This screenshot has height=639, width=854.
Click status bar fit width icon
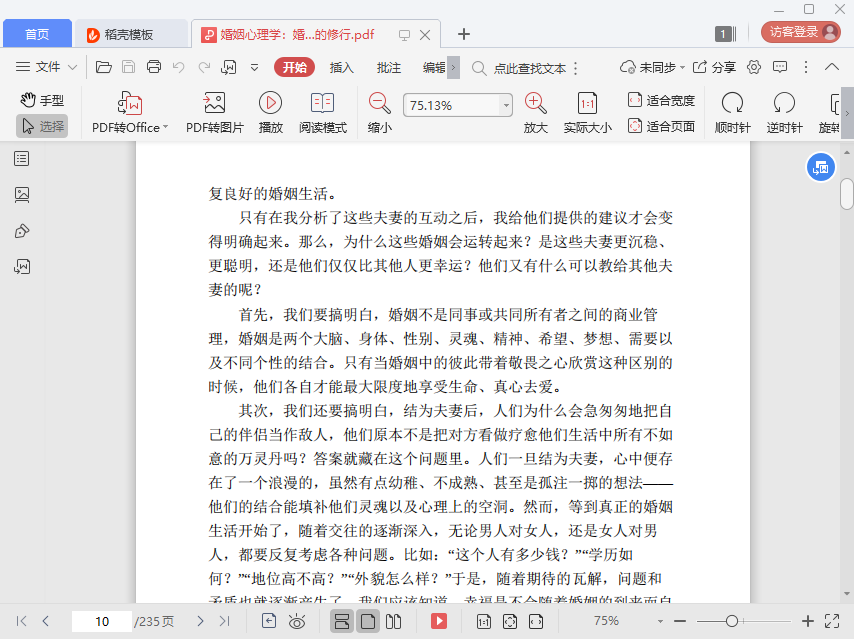[x=536, y=621]
